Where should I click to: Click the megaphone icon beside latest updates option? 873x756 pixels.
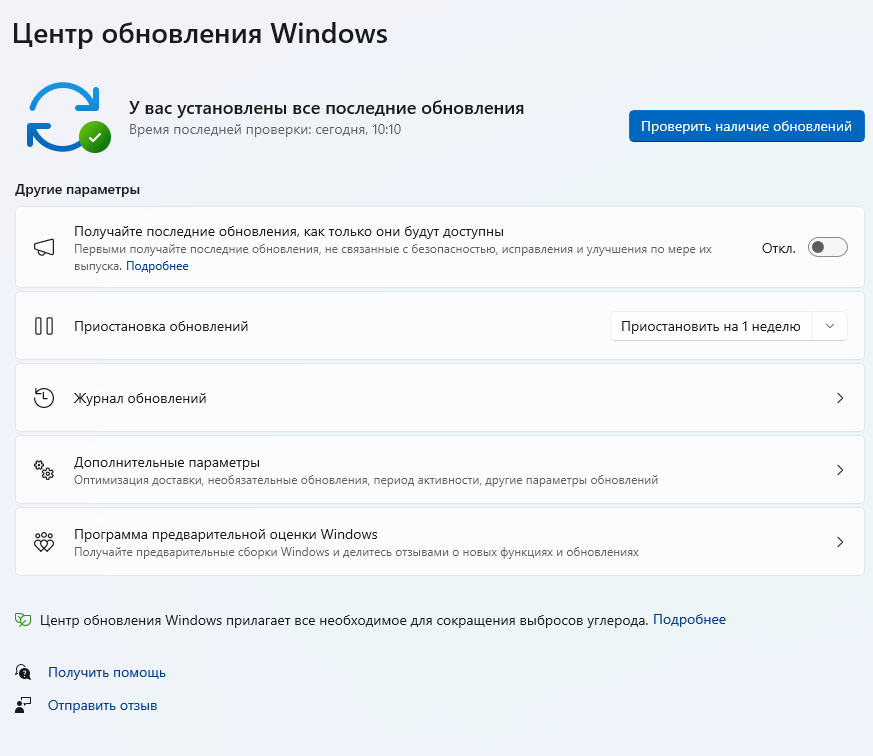[44, 248]
